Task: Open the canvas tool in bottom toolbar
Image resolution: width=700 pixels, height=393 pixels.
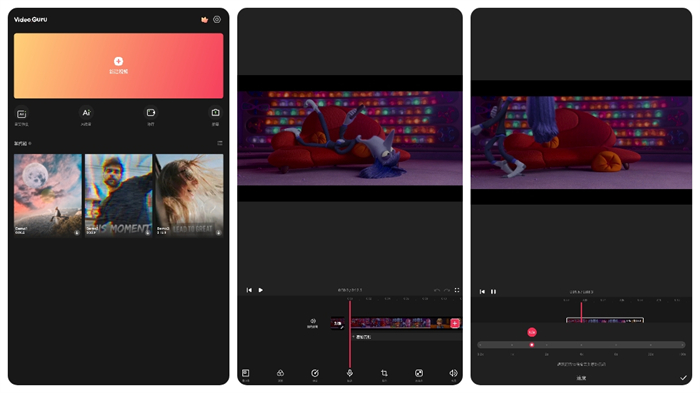Action: 246,374
